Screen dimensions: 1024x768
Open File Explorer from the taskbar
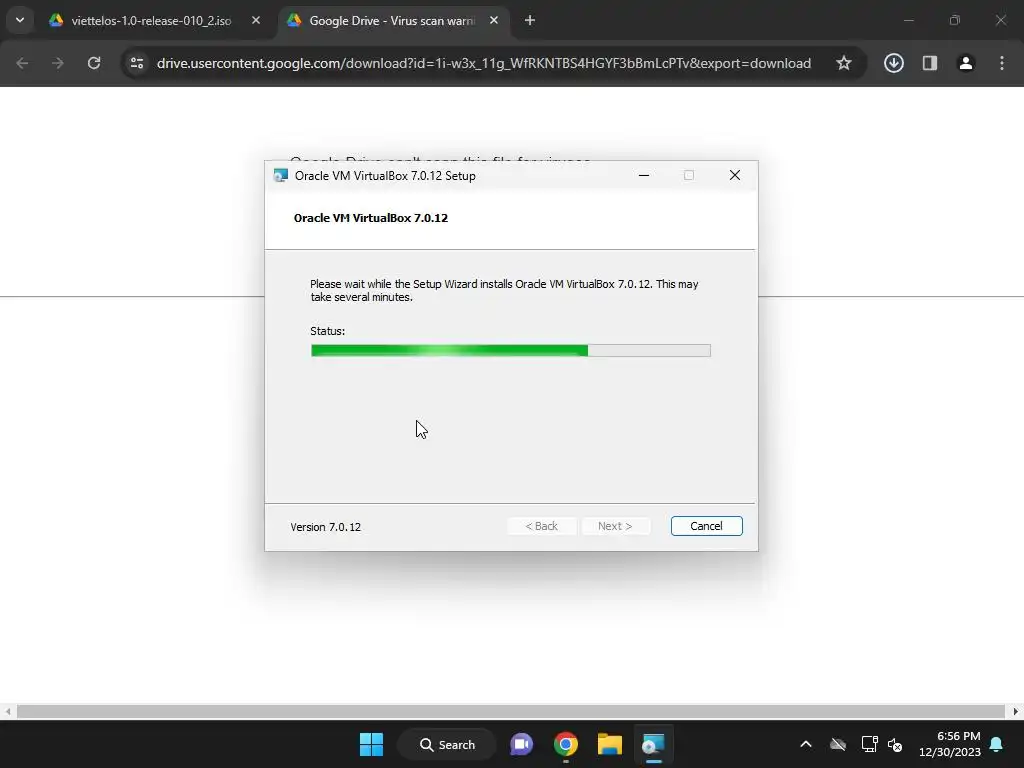tap(610, 744)
